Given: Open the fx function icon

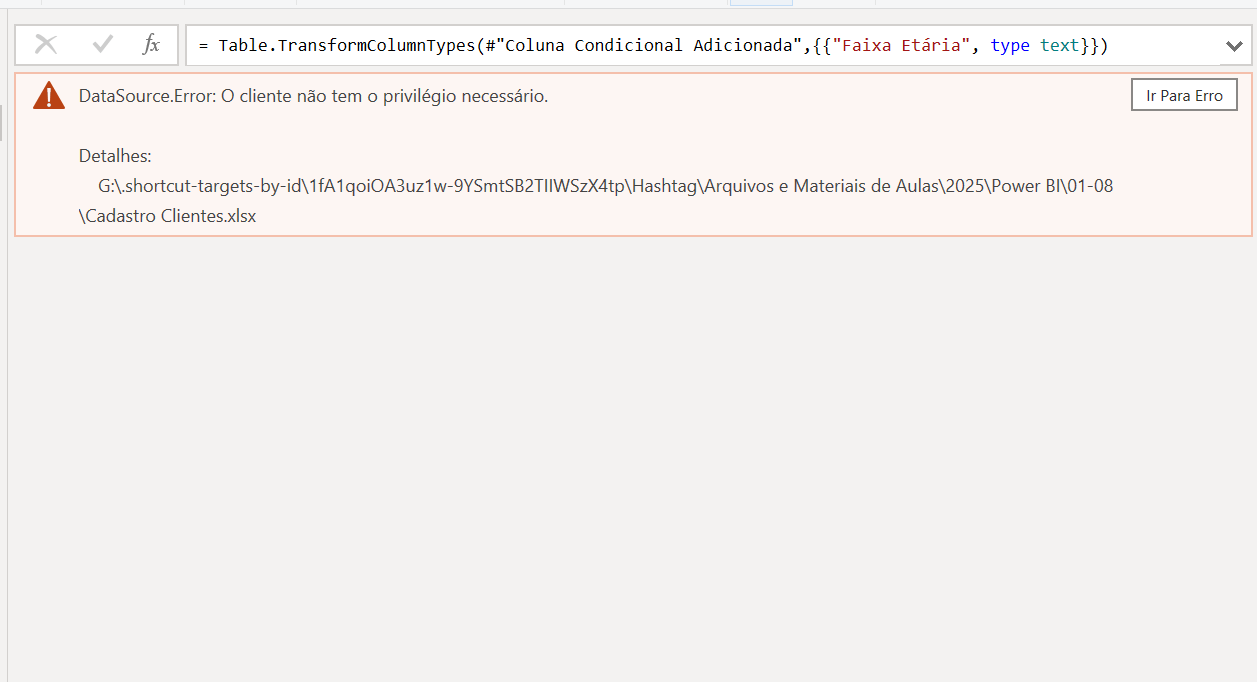Looking at the screenshot, I should 151,45.
